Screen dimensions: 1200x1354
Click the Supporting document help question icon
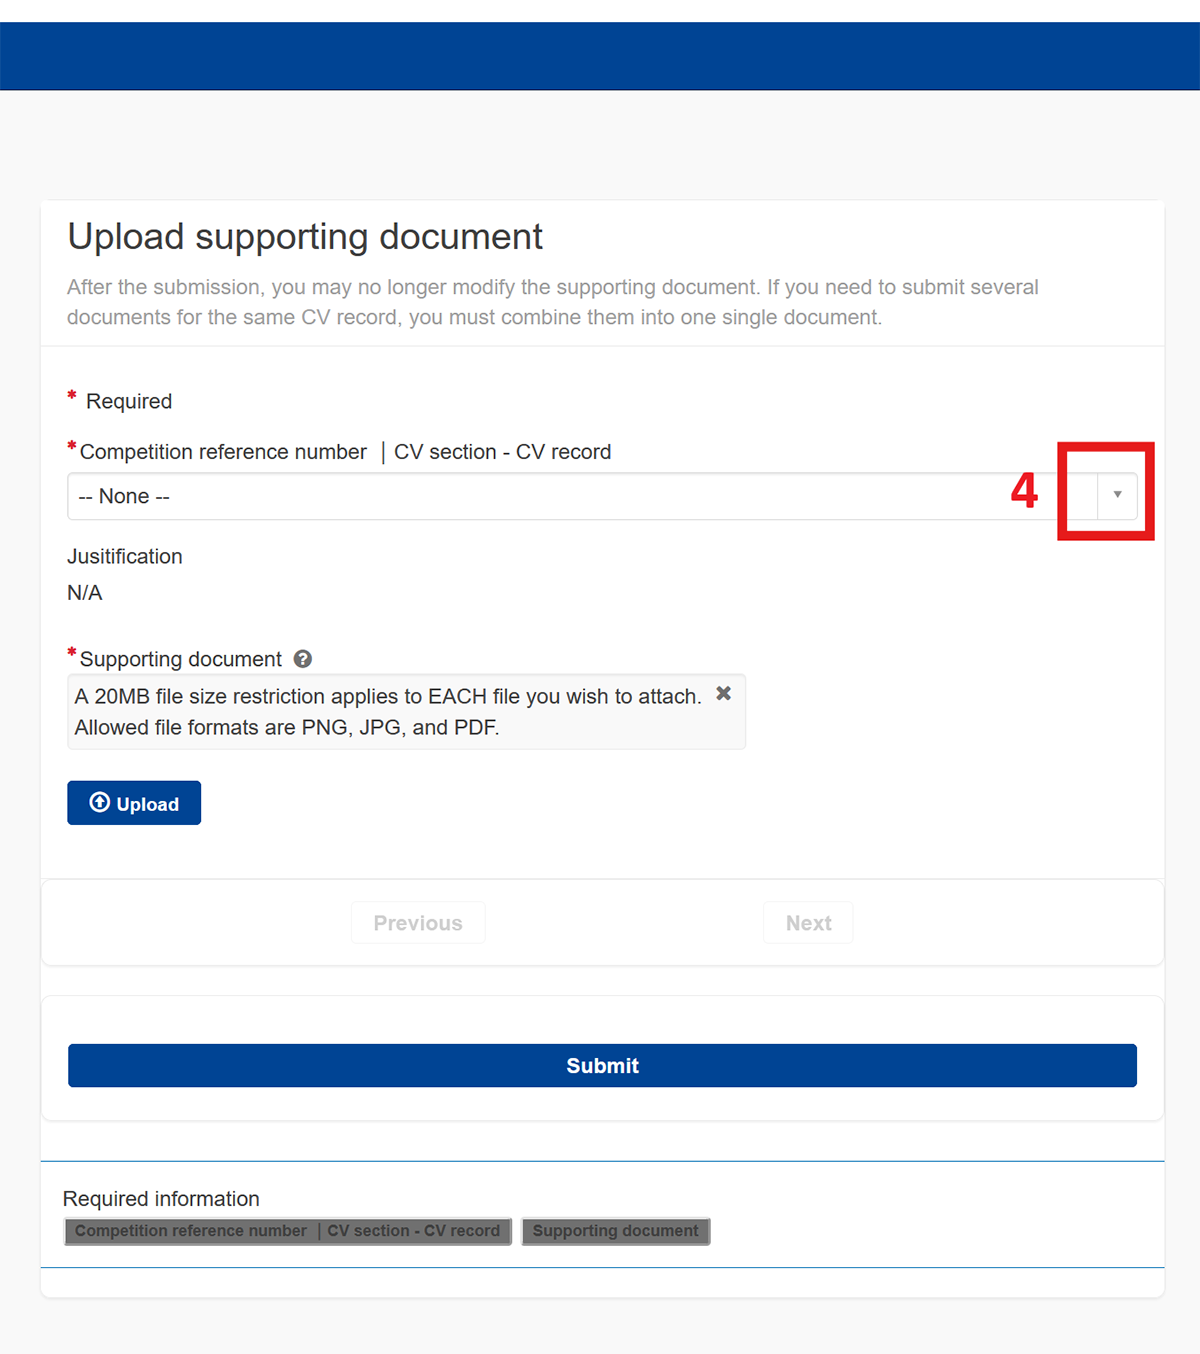pos(303,659)
